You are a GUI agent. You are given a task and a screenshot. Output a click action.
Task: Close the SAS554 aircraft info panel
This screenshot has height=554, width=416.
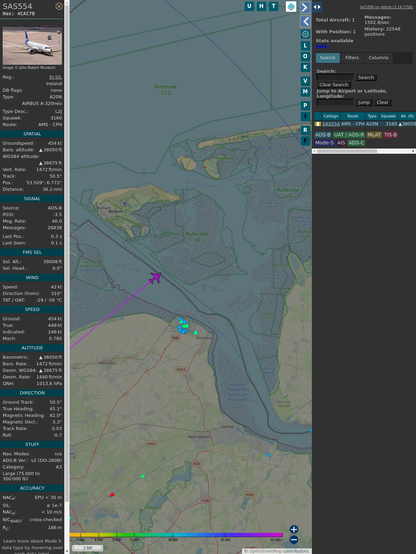59,6
